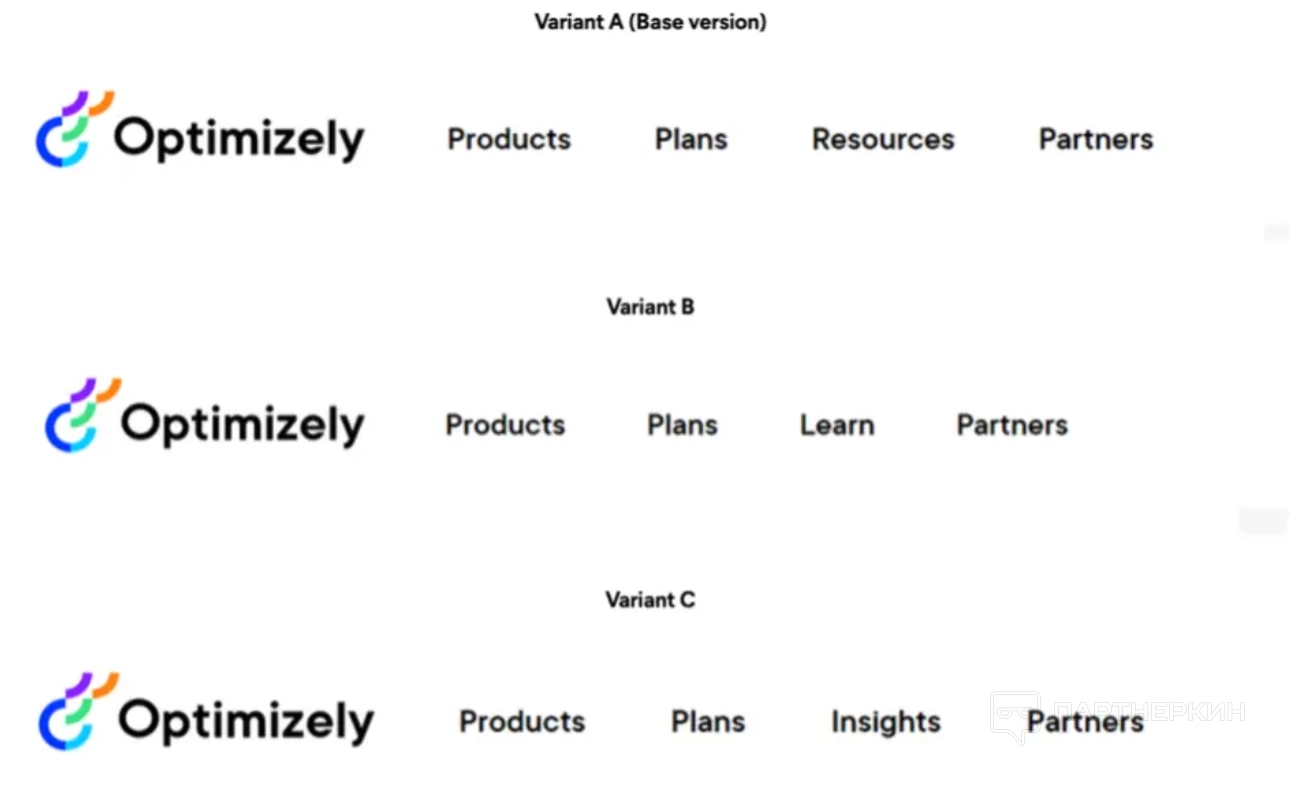Click the "Variant A (Base version)" heading
The image size is (1297, 798).
point(650,22)
